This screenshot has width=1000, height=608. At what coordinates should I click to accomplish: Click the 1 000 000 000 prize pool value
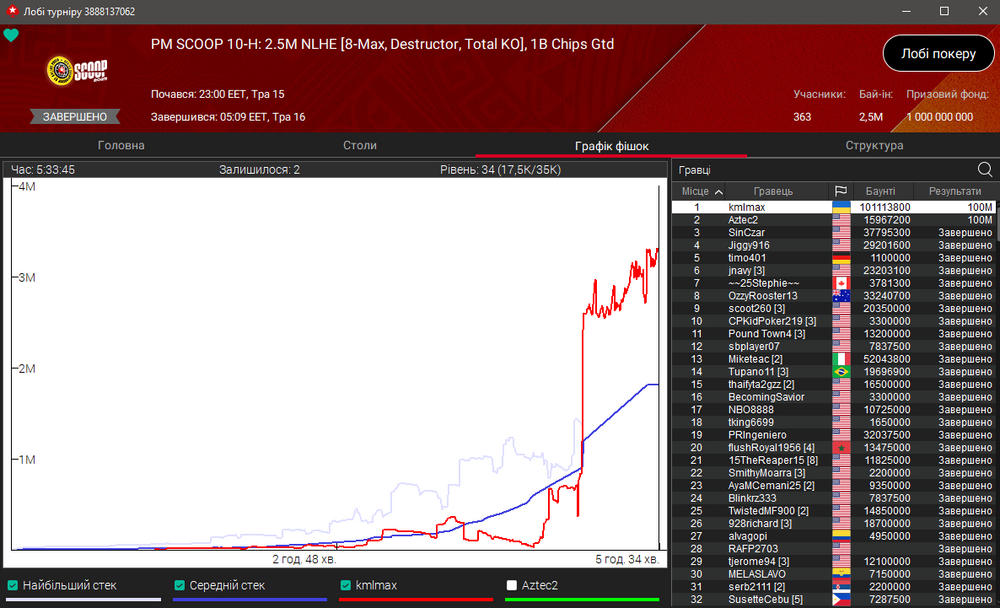(939, 117)
